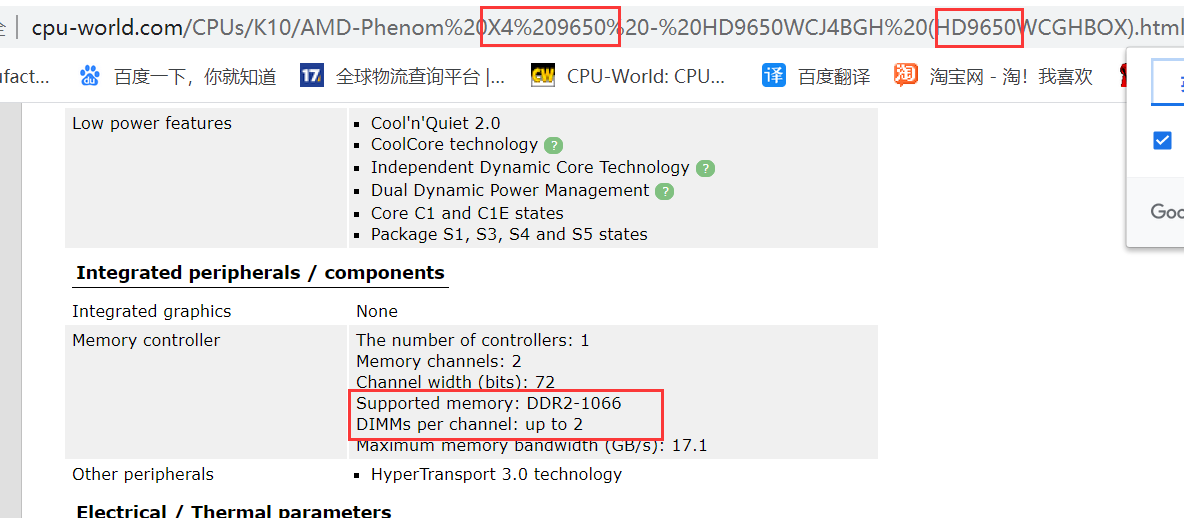Click the Integrated peripherals / components heading
This screenshot has height=518, width=1184.
click(260, 273)
